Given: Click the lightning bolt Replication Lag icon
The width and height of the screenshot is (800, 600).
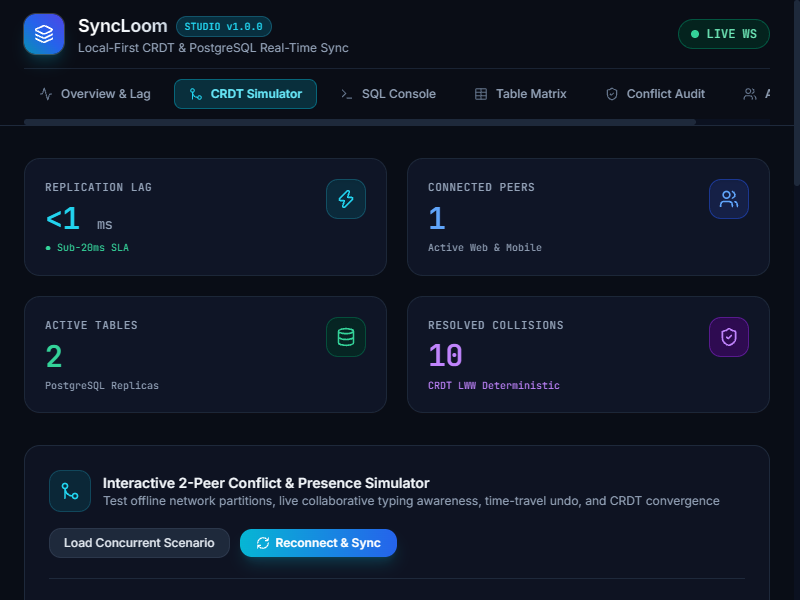Looking at the screenshot, I should [x=346, y=199].
